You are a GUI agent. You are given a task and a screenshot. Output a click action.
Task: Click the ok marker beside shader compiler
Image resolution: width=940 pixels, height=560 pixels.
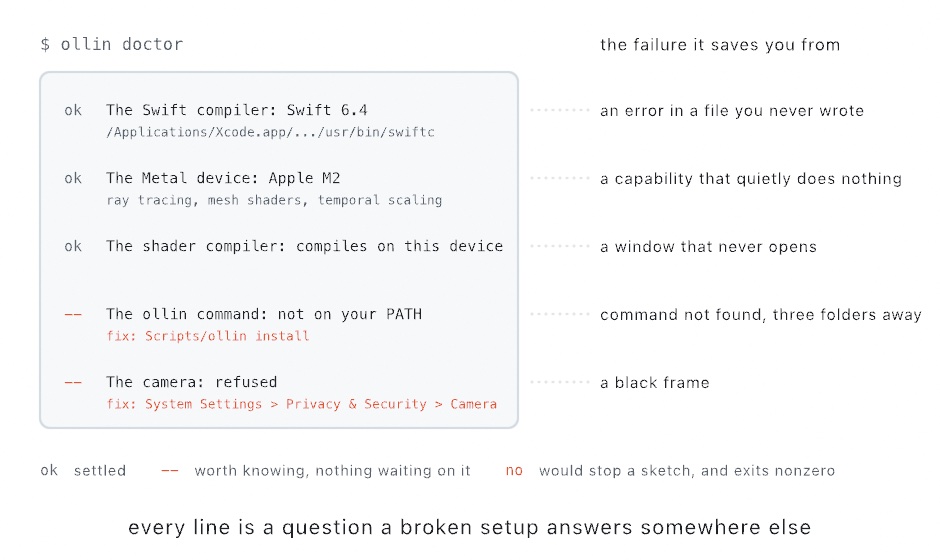point(73,246)
